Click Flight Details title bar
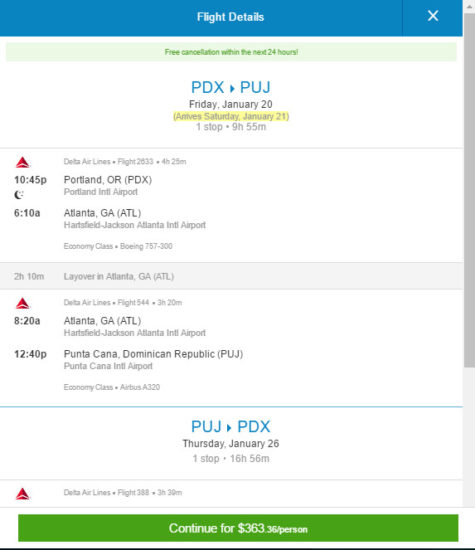 click(230, 17)
